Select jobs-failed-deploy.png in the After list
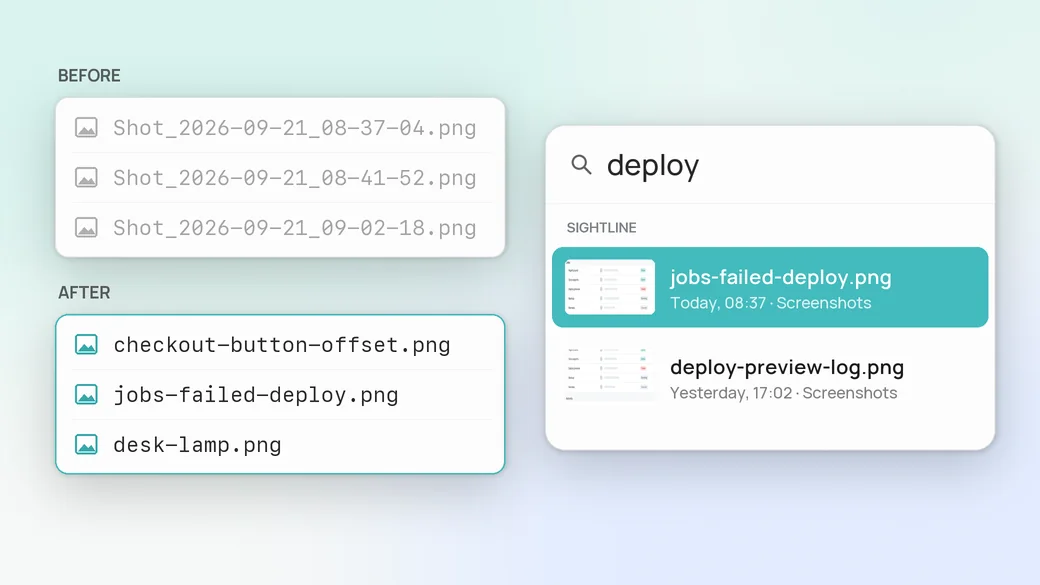Screen dimensions: 1040x585 [256, 395]
